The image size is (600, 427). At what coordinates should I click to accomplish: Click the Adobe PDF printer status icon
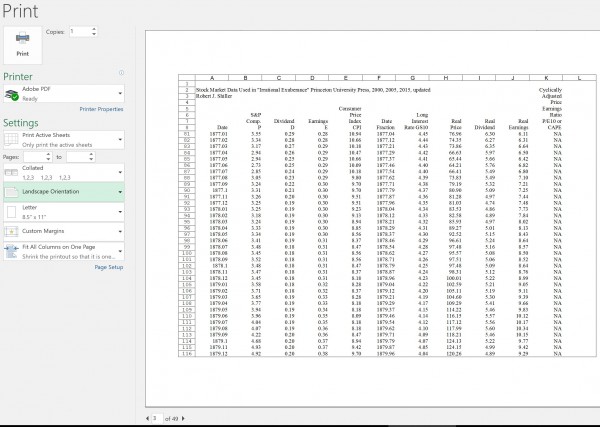tap(13, 94)
